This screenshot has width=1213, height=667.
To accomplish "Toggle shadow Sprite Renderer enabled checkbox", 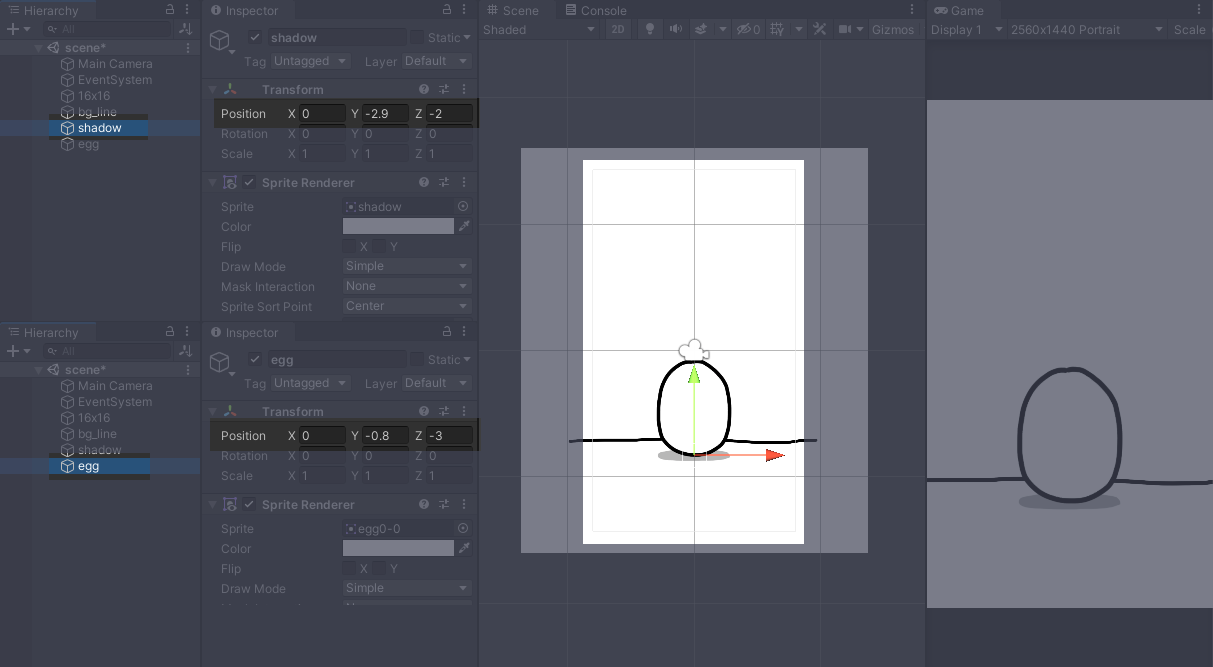I will 249,182.
